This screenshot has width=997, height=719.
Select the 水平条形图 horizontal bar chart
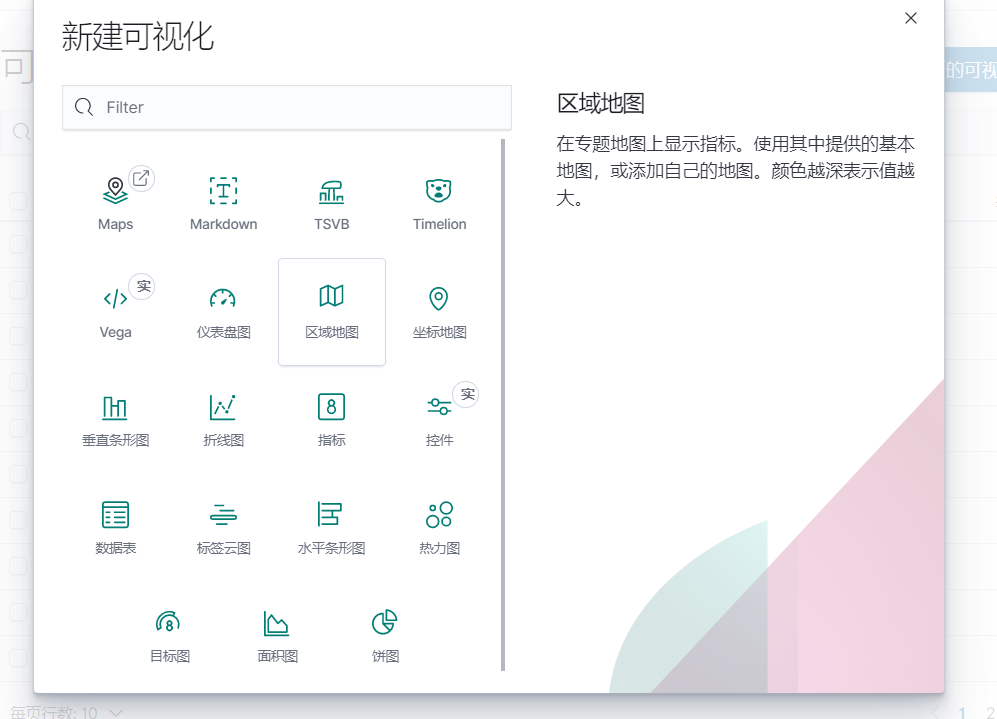pos(331,525)
